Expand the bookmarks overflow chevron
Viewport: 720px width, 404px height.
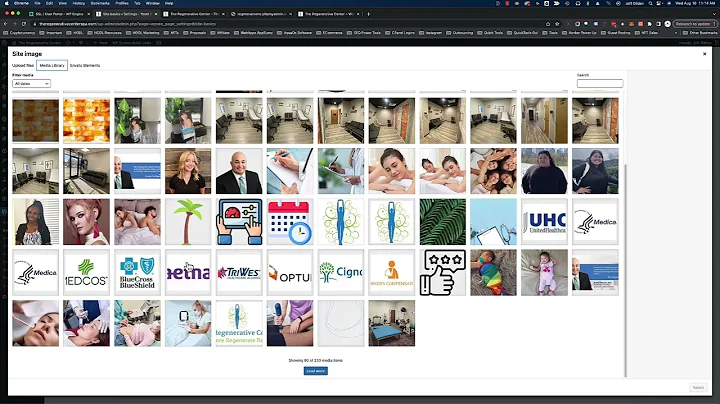(x=675, y=33)
